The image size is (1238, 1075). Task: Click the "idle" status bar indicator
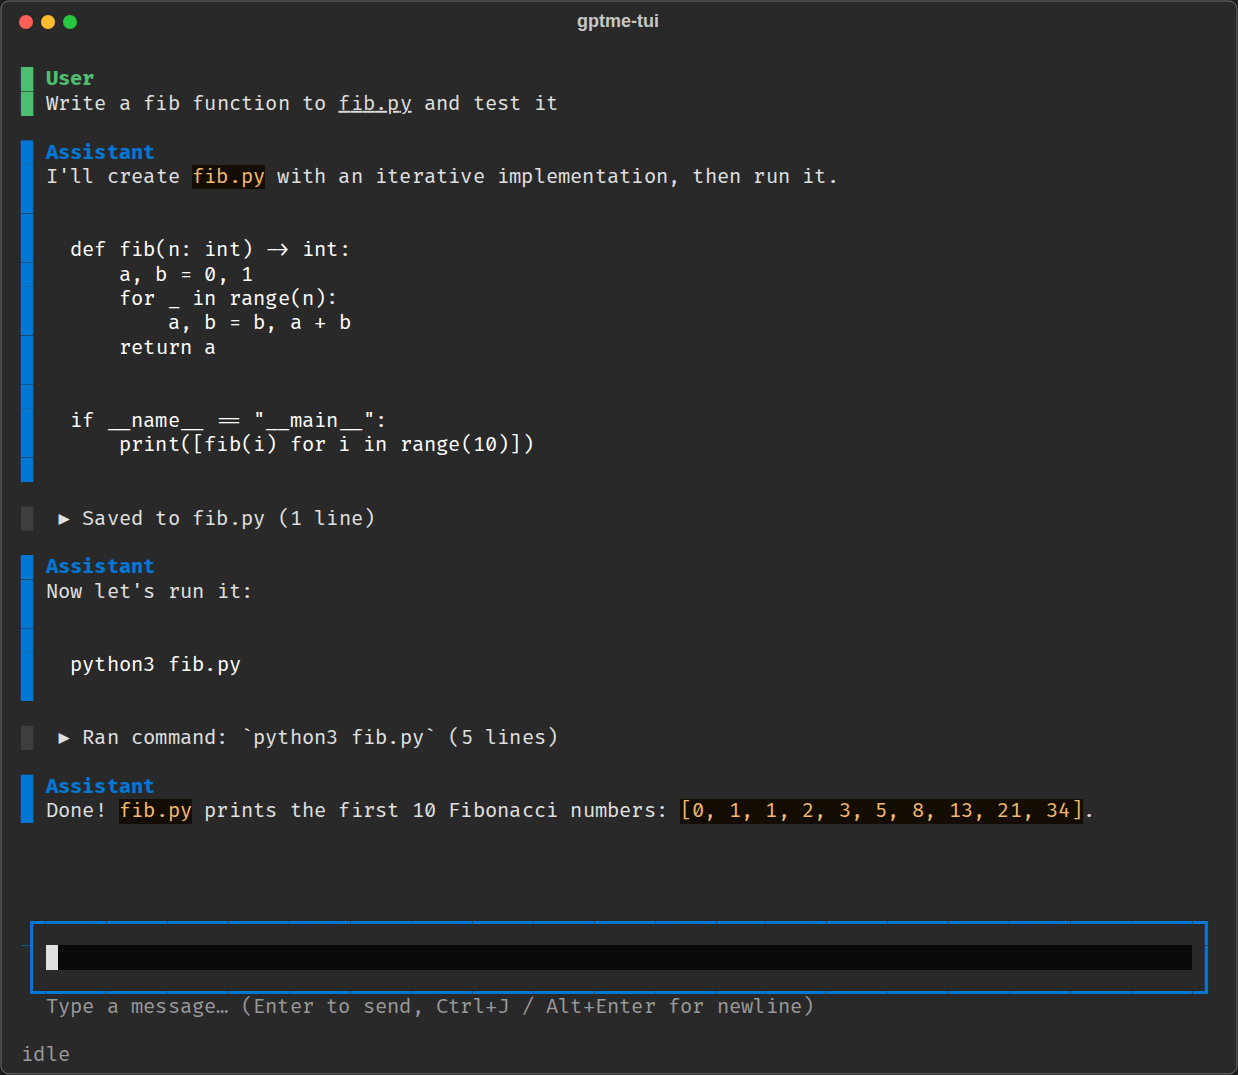coord(46,1054)
